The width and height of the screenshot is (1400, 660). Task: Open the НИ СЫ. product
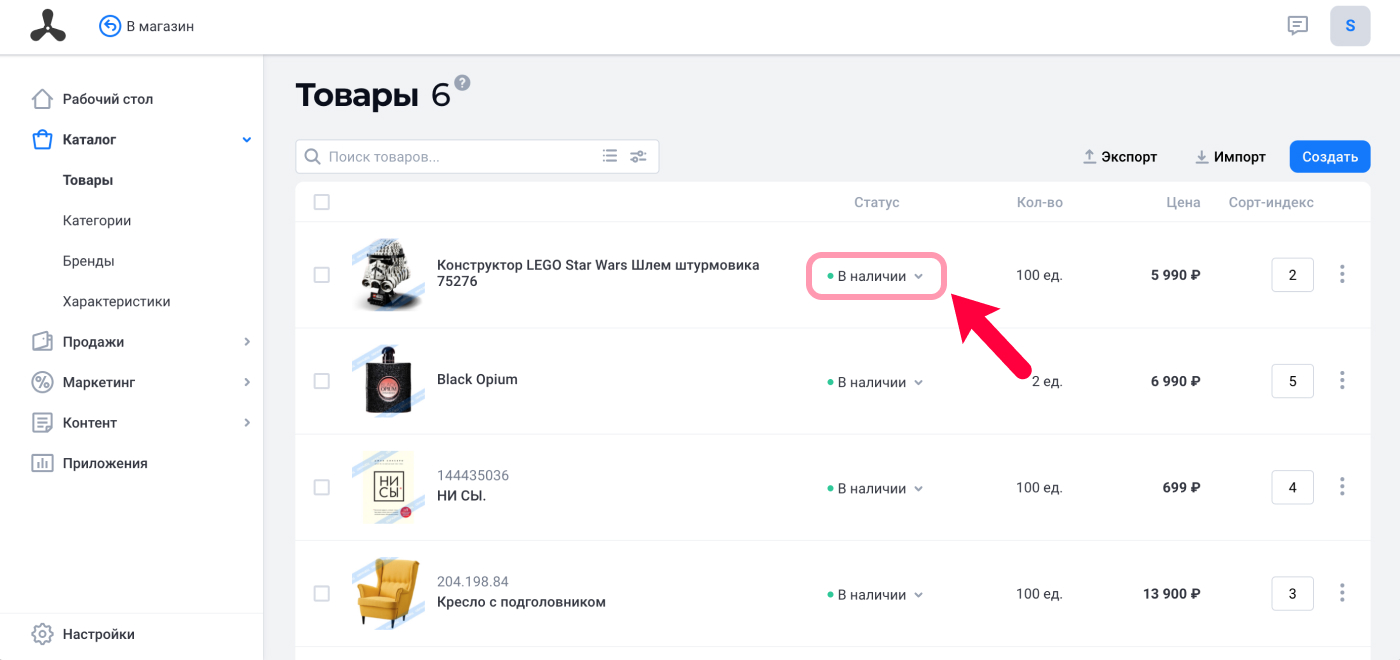(x=461, y=496)
